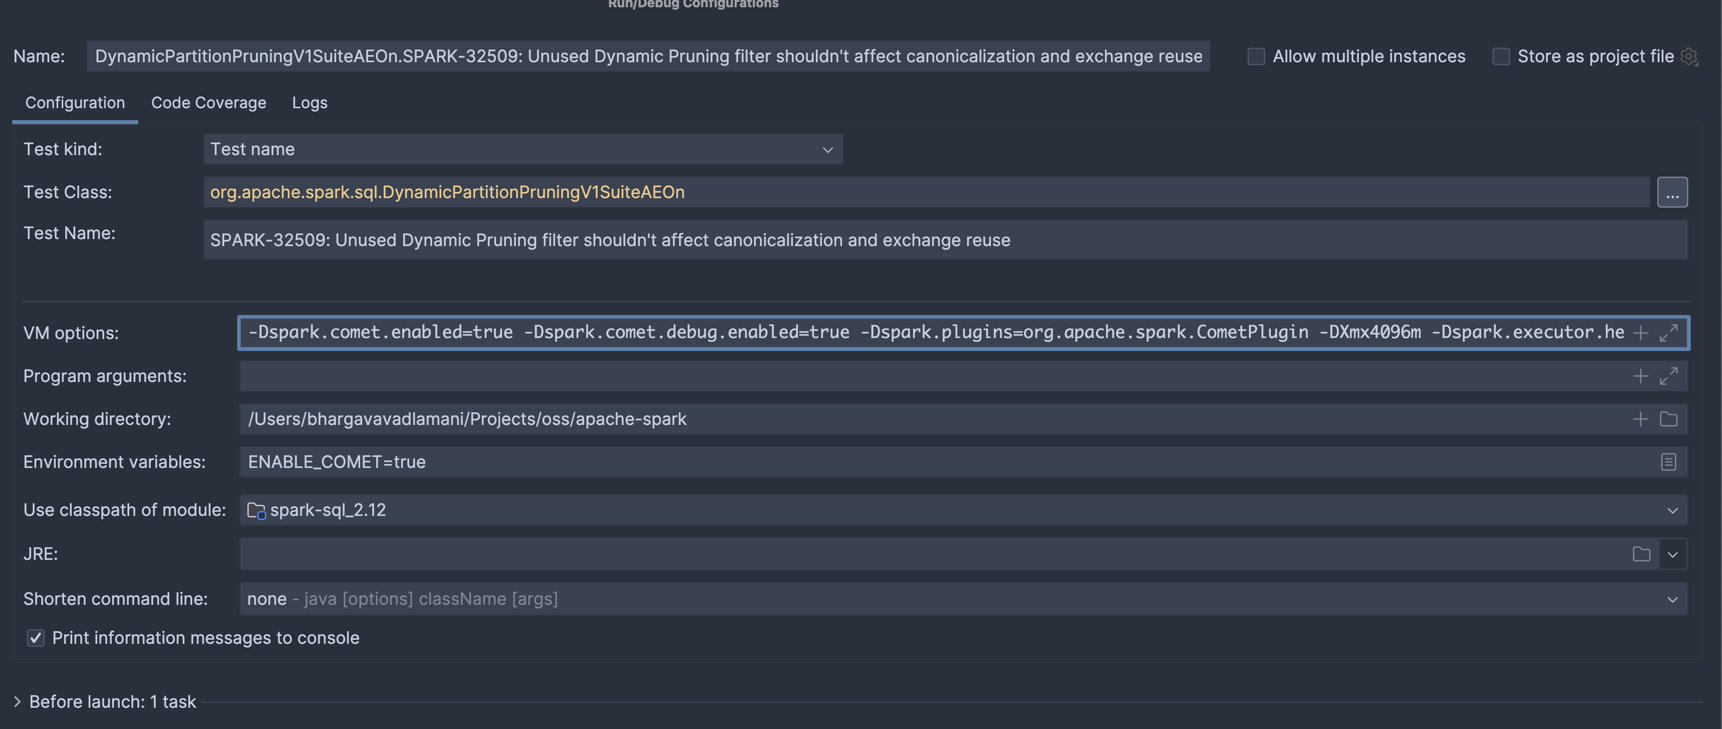Image resolution: width=1722 pixels, height=729 pixels.
Task: Check Store as project file option
Action: pyautogui.click(x=1501, y=57)
